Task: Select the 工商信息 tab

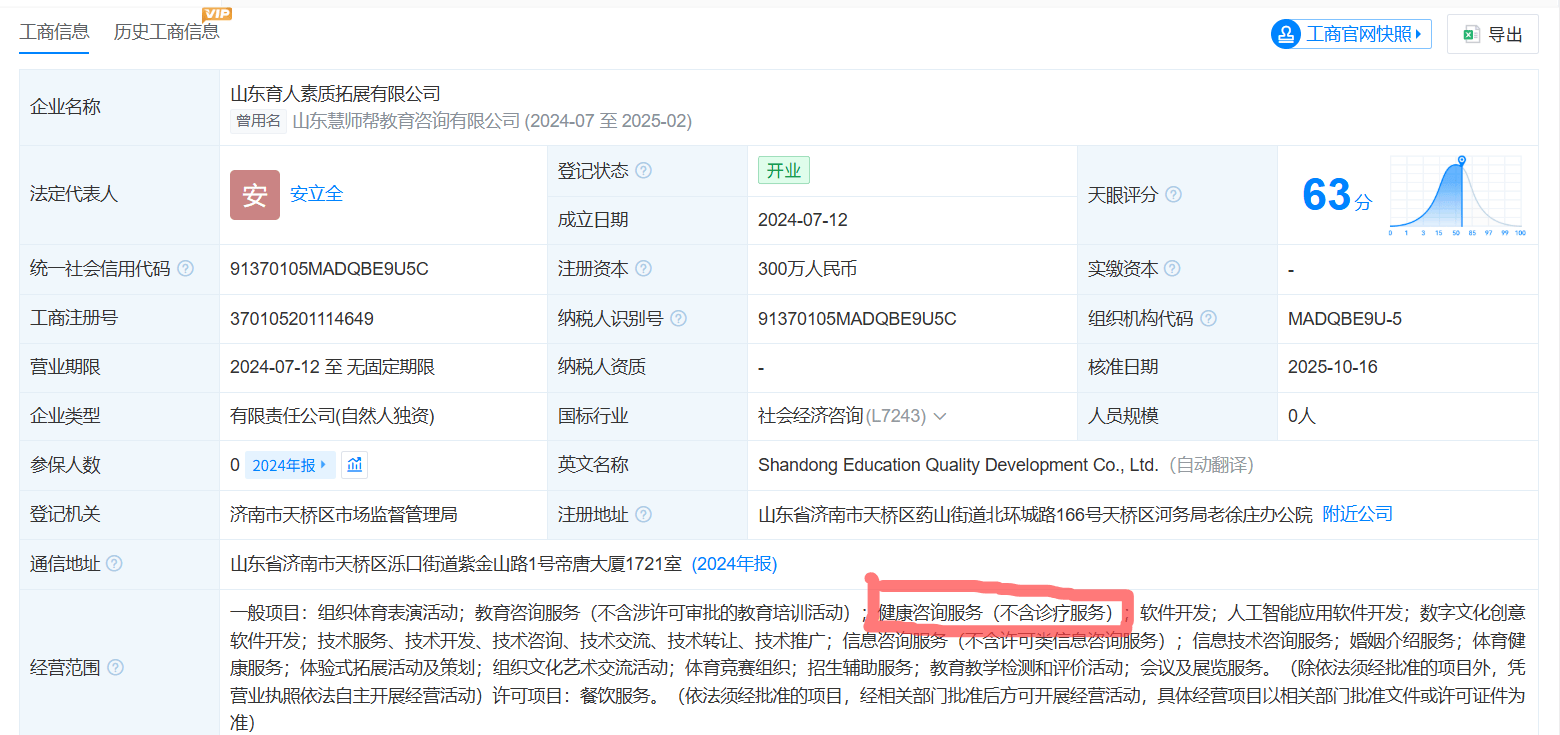Action: tap(54, 31)
